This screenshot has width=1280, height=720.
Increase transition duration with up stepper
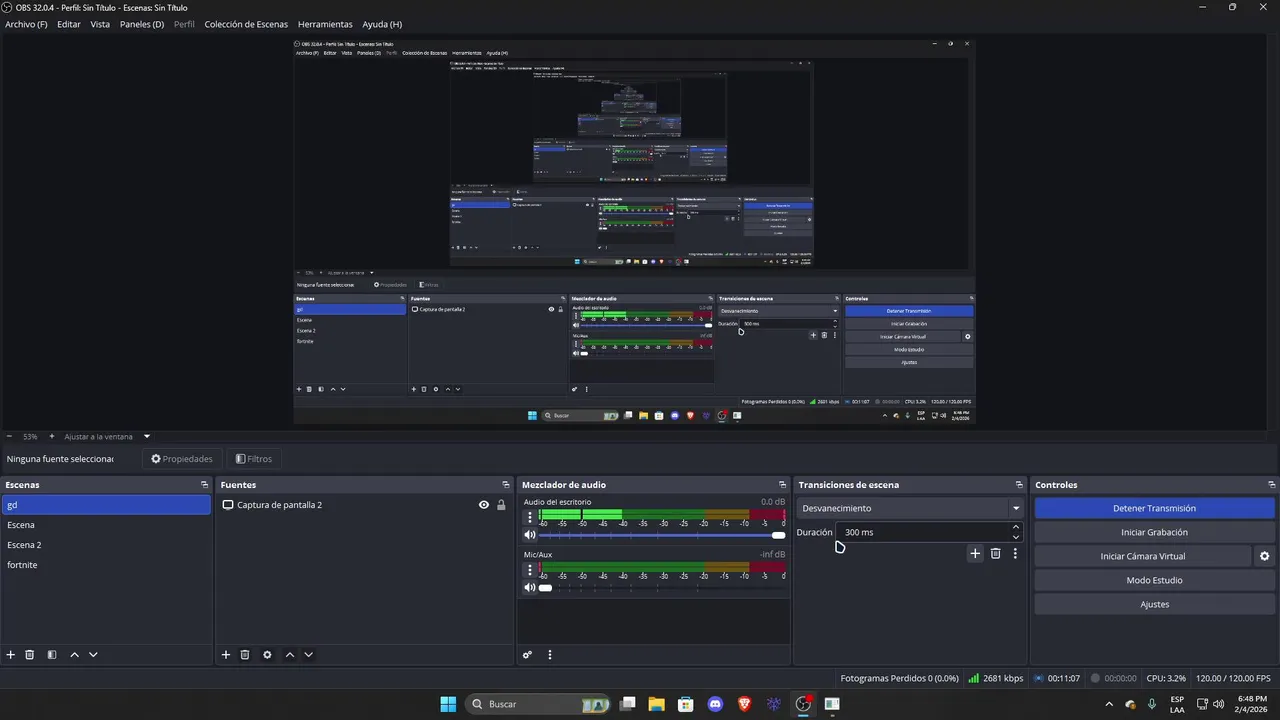1016,527
